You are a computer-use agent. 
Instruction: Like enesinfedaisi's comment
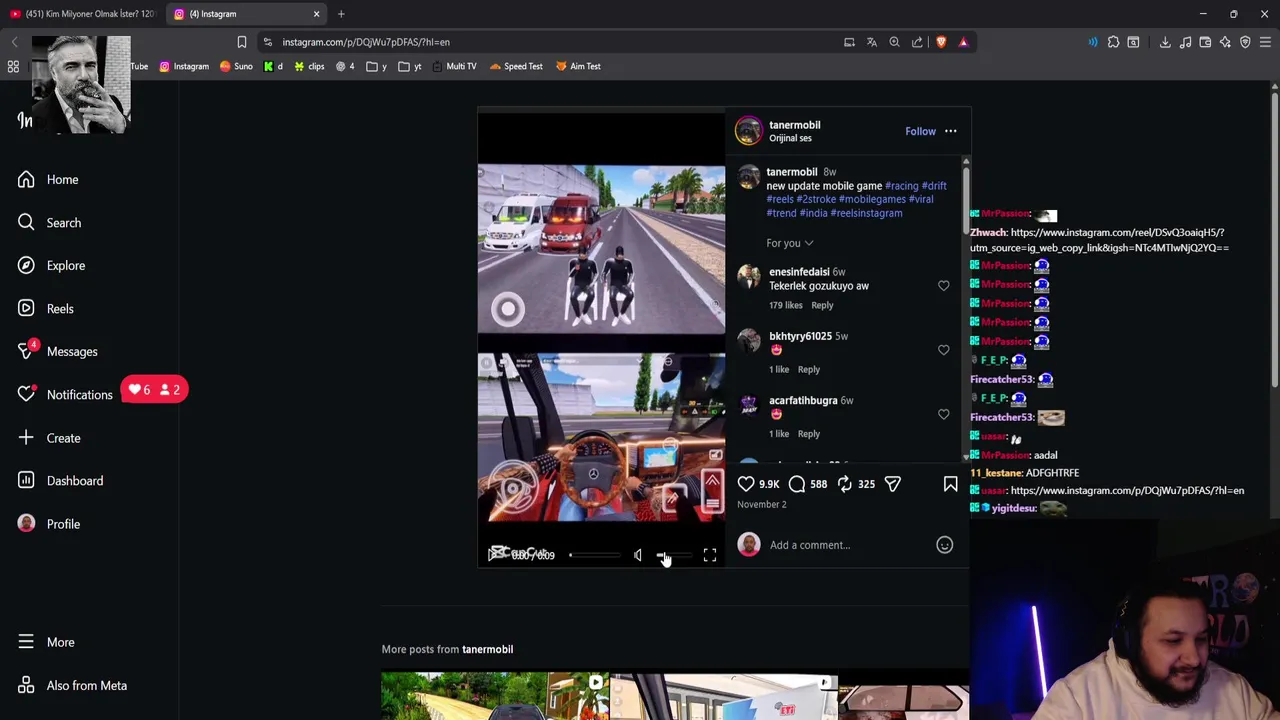click(943, 286)
